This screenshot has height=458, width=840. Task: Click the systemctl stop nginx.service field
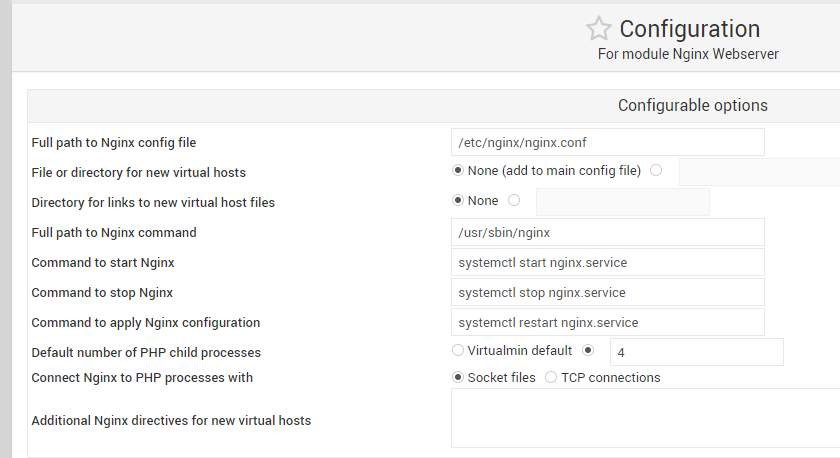pos(608,292)
